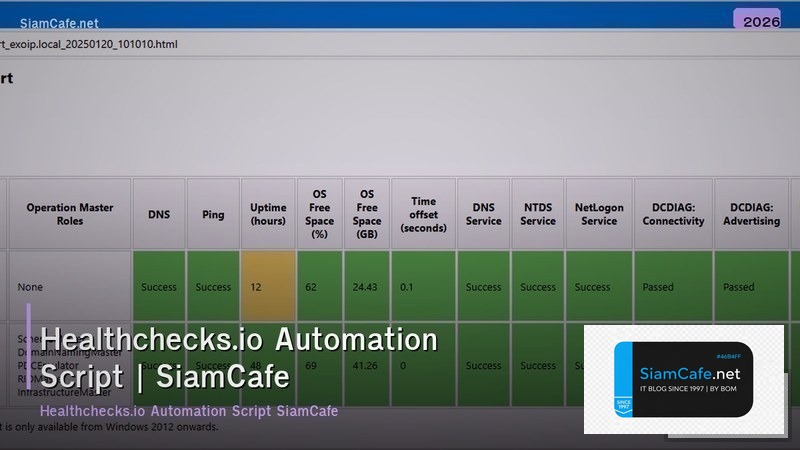Select the OS Free Space (GB) column header
The width and height of the screenshot is (800, 450).
367,214
